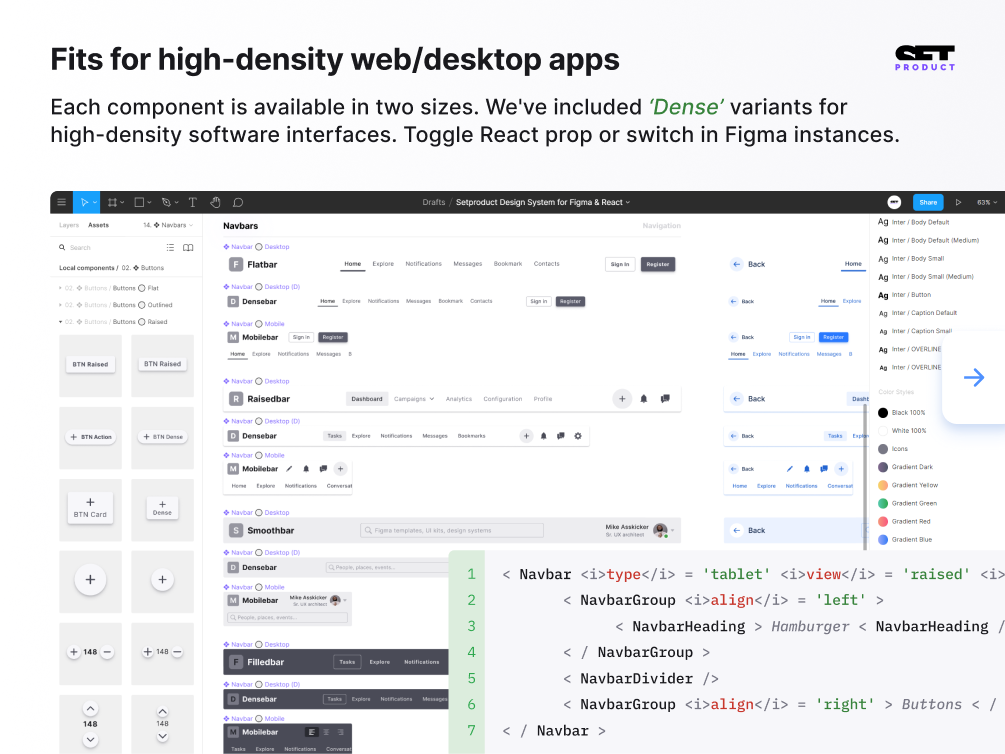1005x754 pixels.
Task: Open shape tools dropdown arrow
Action: tap(149, 203)
